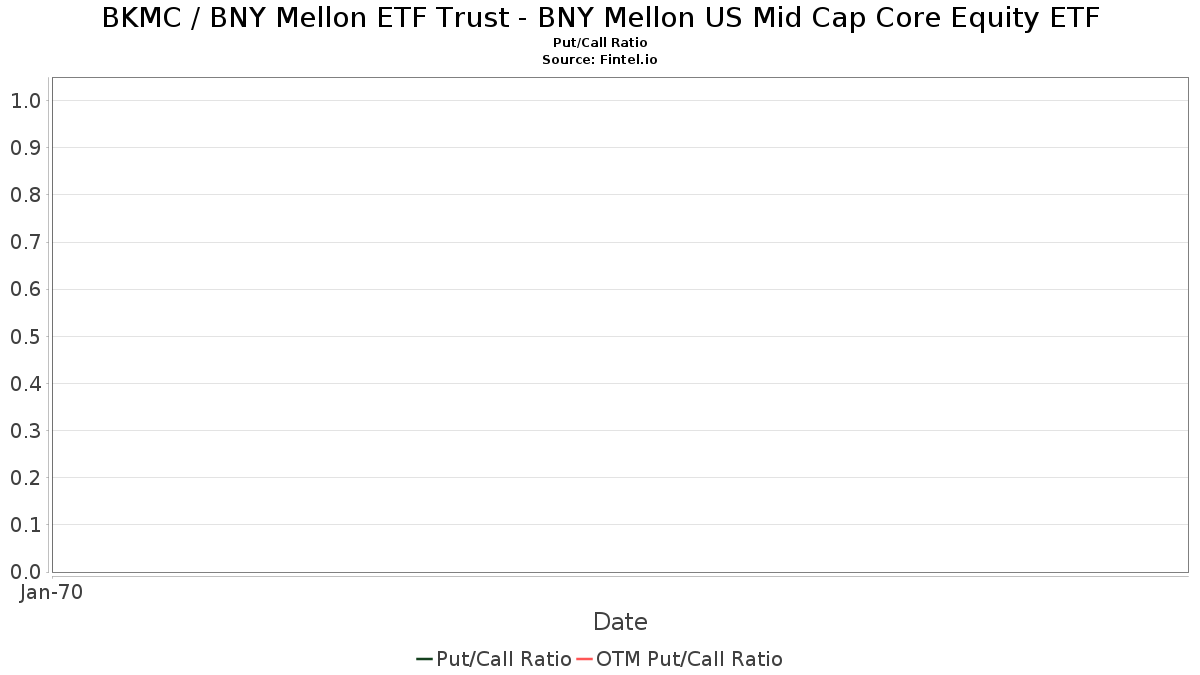
Task: Click the 0.0 y-axis label
Action: pyautogui.click(x=25, y=572)
